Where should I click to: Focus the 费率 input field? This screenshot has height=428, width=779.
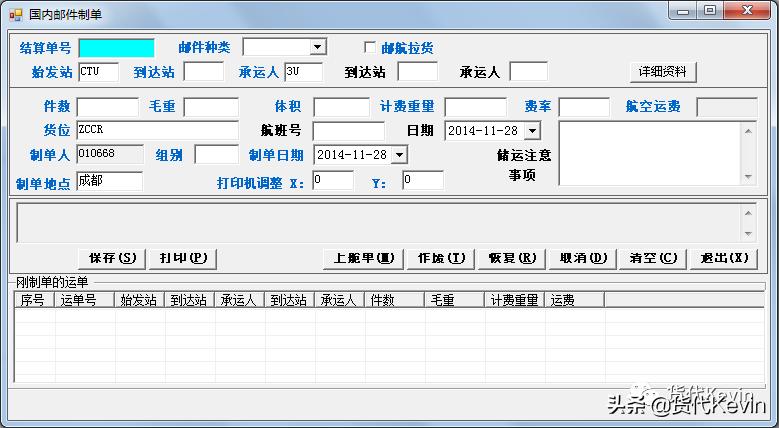pyautogui.click(x=584, y=107)
